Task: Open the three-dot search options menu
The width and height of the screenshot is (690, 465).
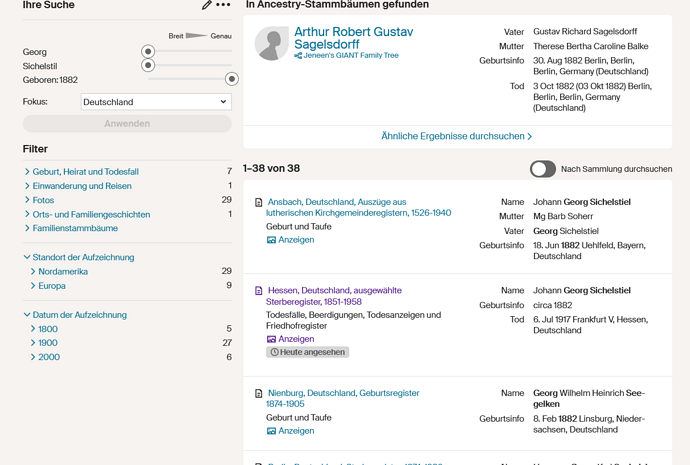Action: click(223, 5)
